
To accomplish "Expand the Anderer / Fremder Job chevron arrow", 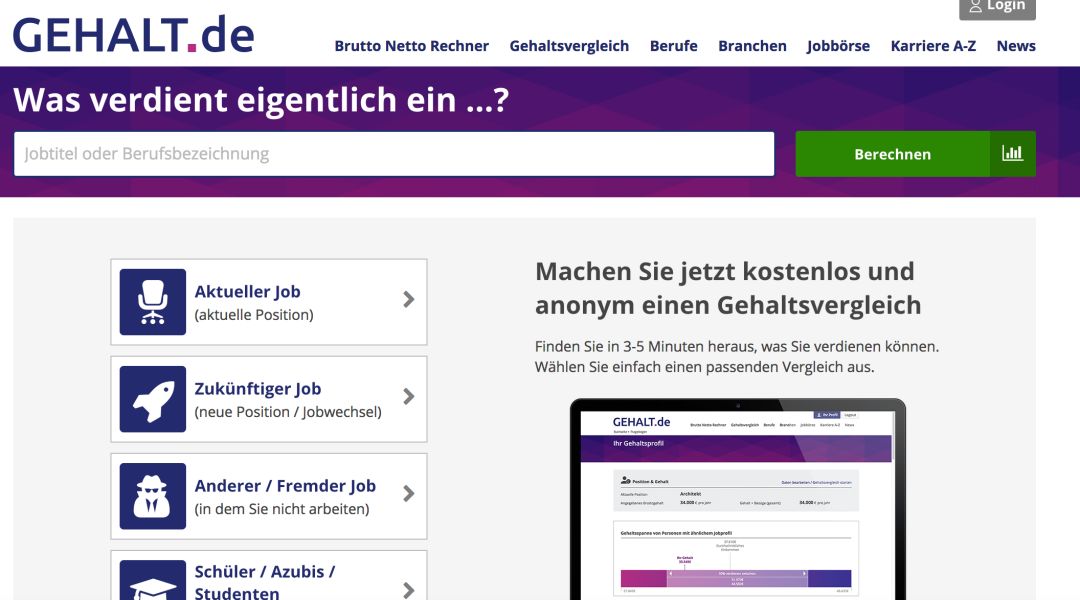I will click(408, 493).
